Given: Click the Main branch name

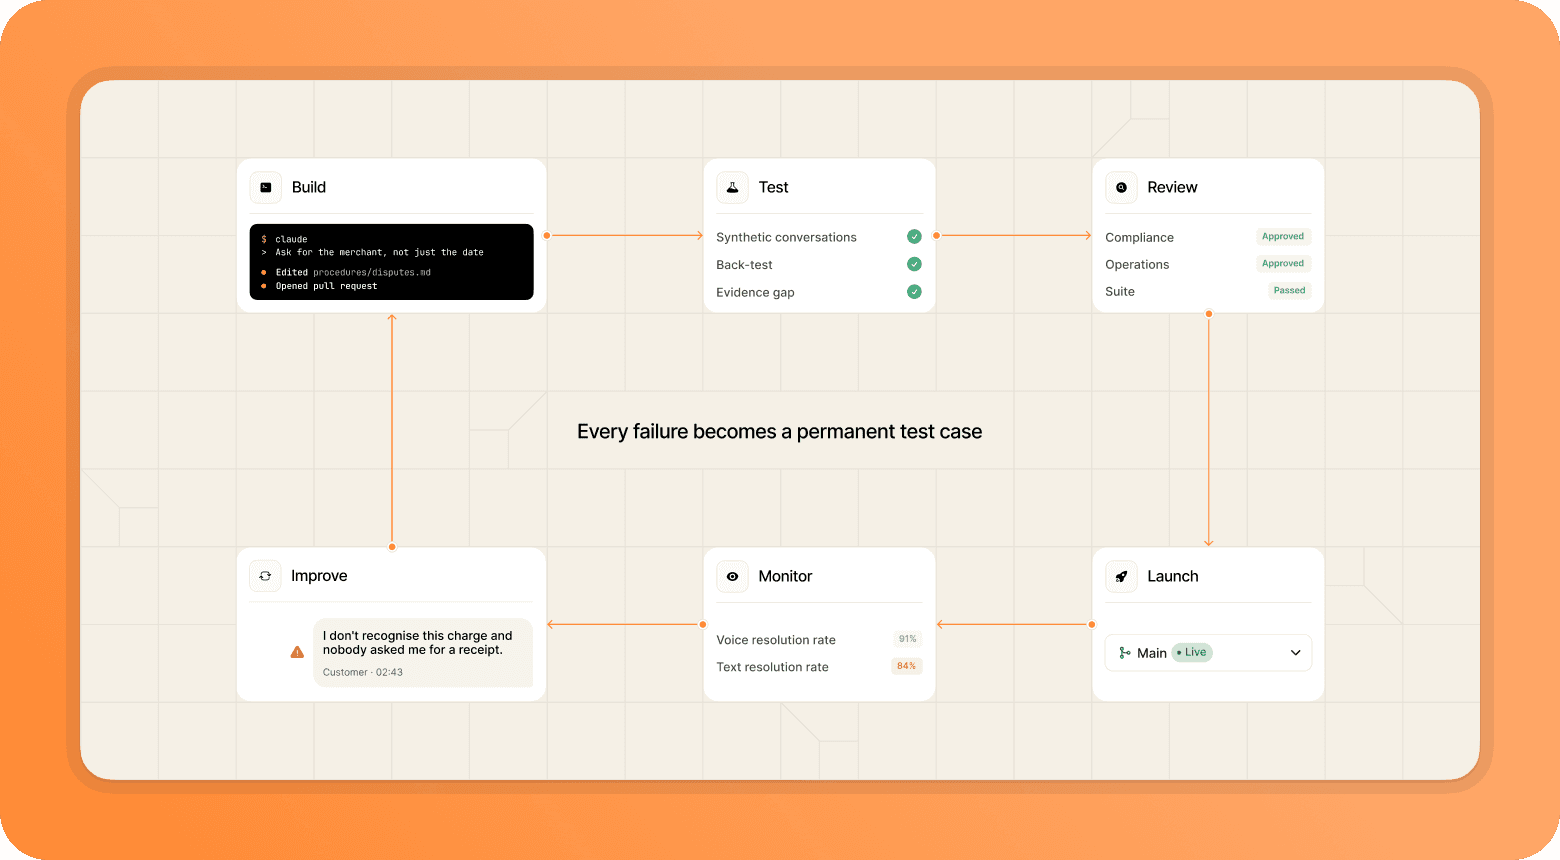Looking at the screenshot, I should pyautogui.click(x=1152, y=653).
